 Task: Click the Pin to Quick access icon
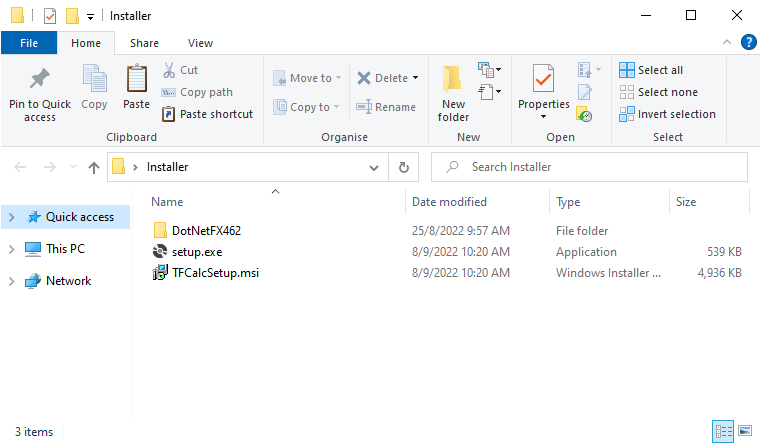pyautogui.click(x=39, y=78)
